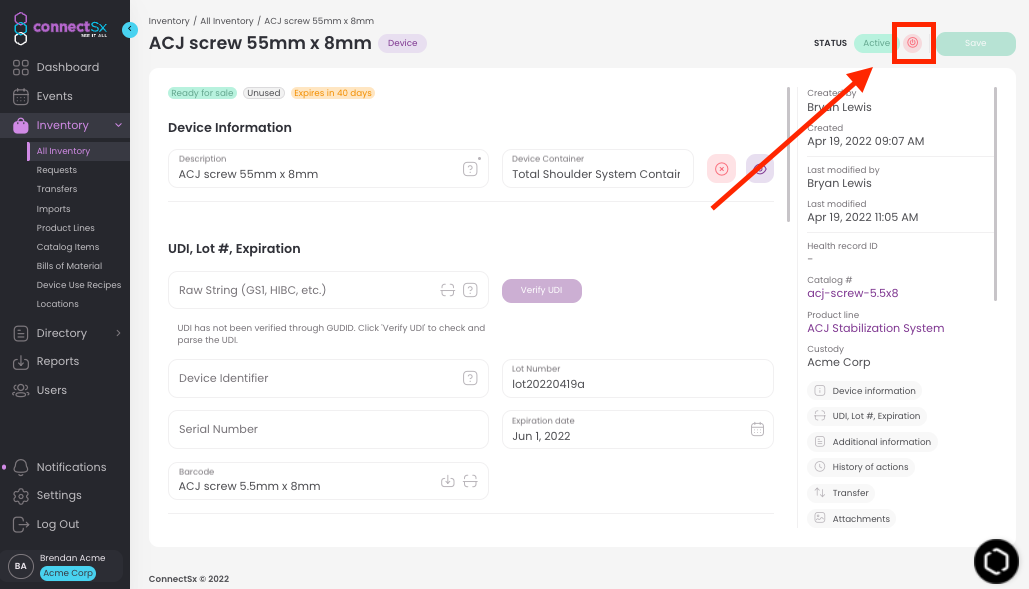Open catalog link acj-screw-5.5x8
This screenshot has width=1029, height=589.
852,293
